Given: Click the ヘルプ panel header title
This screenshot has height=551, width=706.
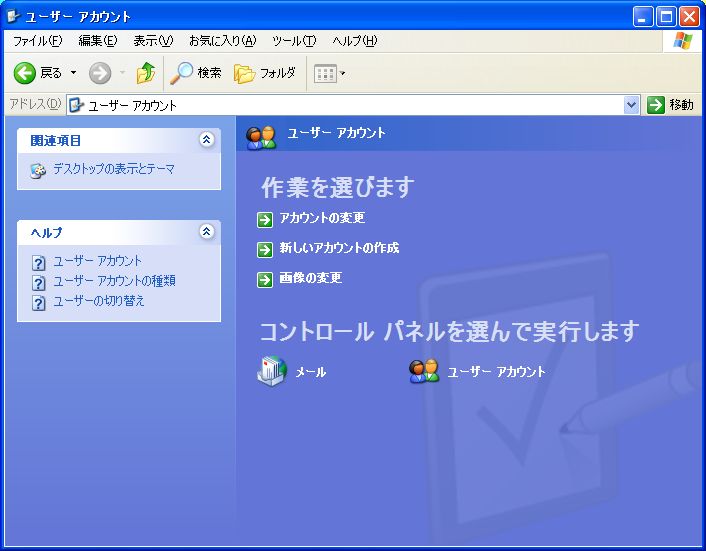Looking at the screenshot, I should tap(46, 233).
